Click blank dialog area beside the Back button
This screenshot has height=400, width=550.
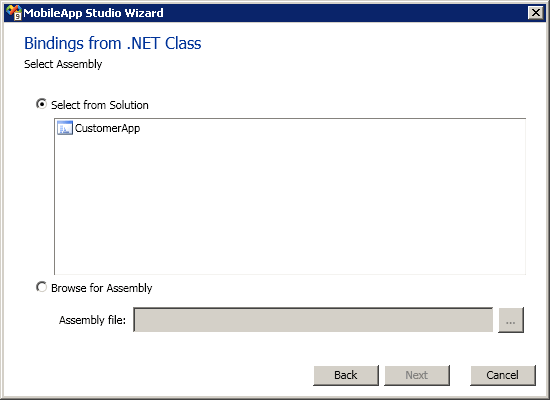click(175, 375)
